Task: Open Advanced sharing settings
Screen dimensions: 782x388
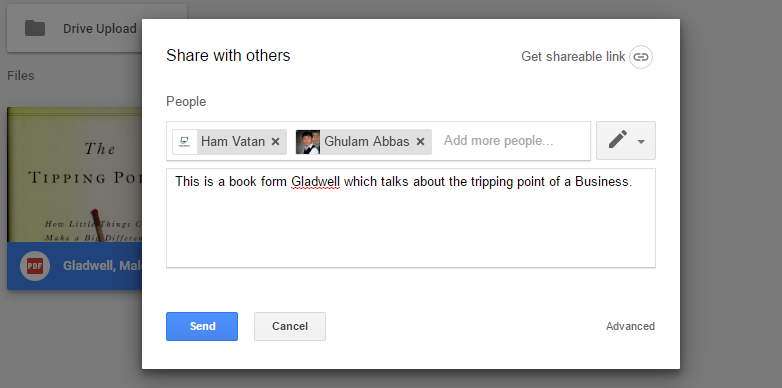Action: pos(630,326)
